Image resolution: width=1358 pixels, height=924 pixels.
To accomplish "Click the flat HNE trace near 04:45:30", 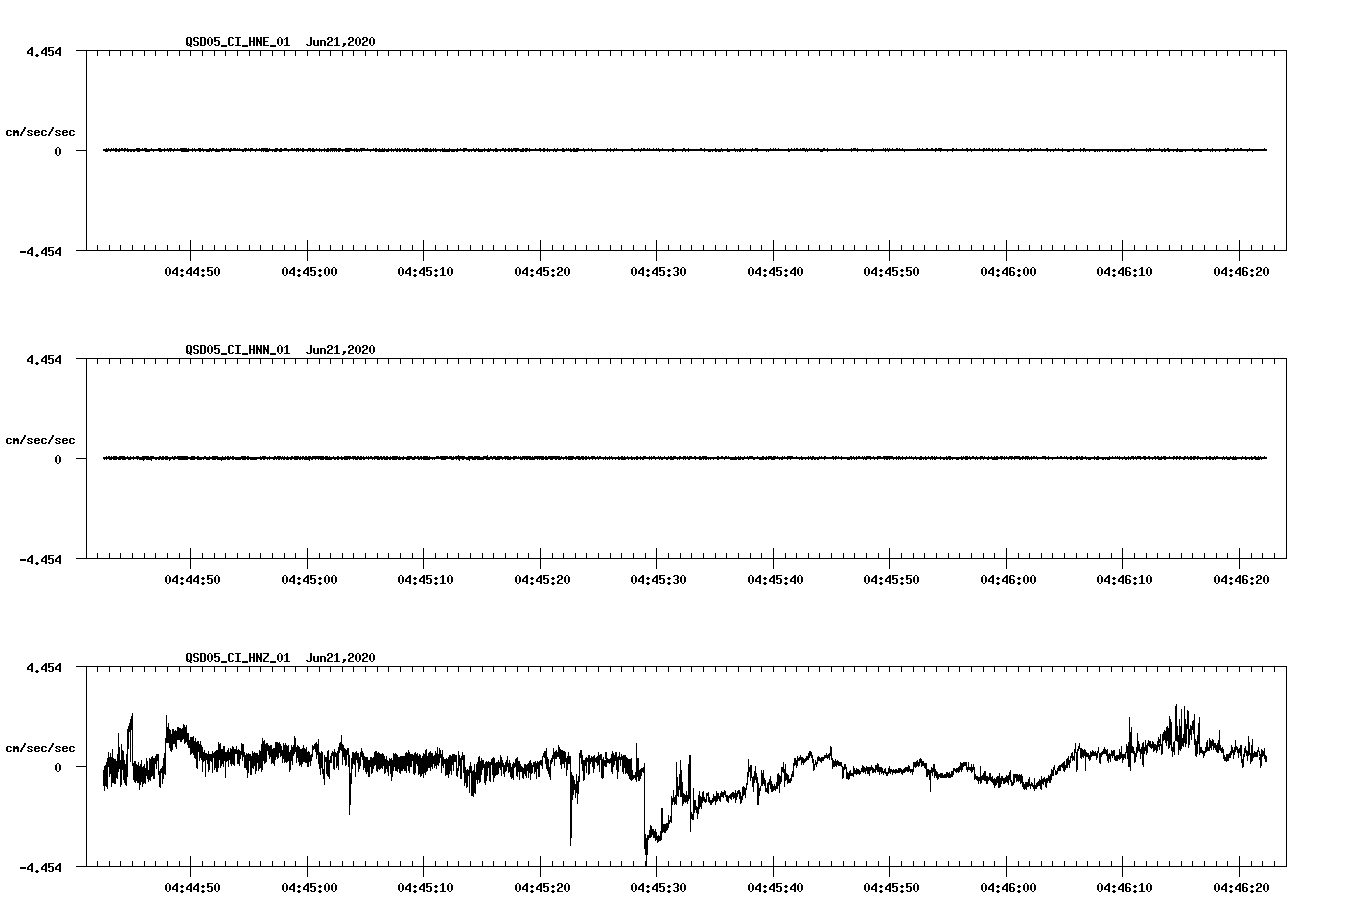I will pyautogui.click(x=657, y=150).
